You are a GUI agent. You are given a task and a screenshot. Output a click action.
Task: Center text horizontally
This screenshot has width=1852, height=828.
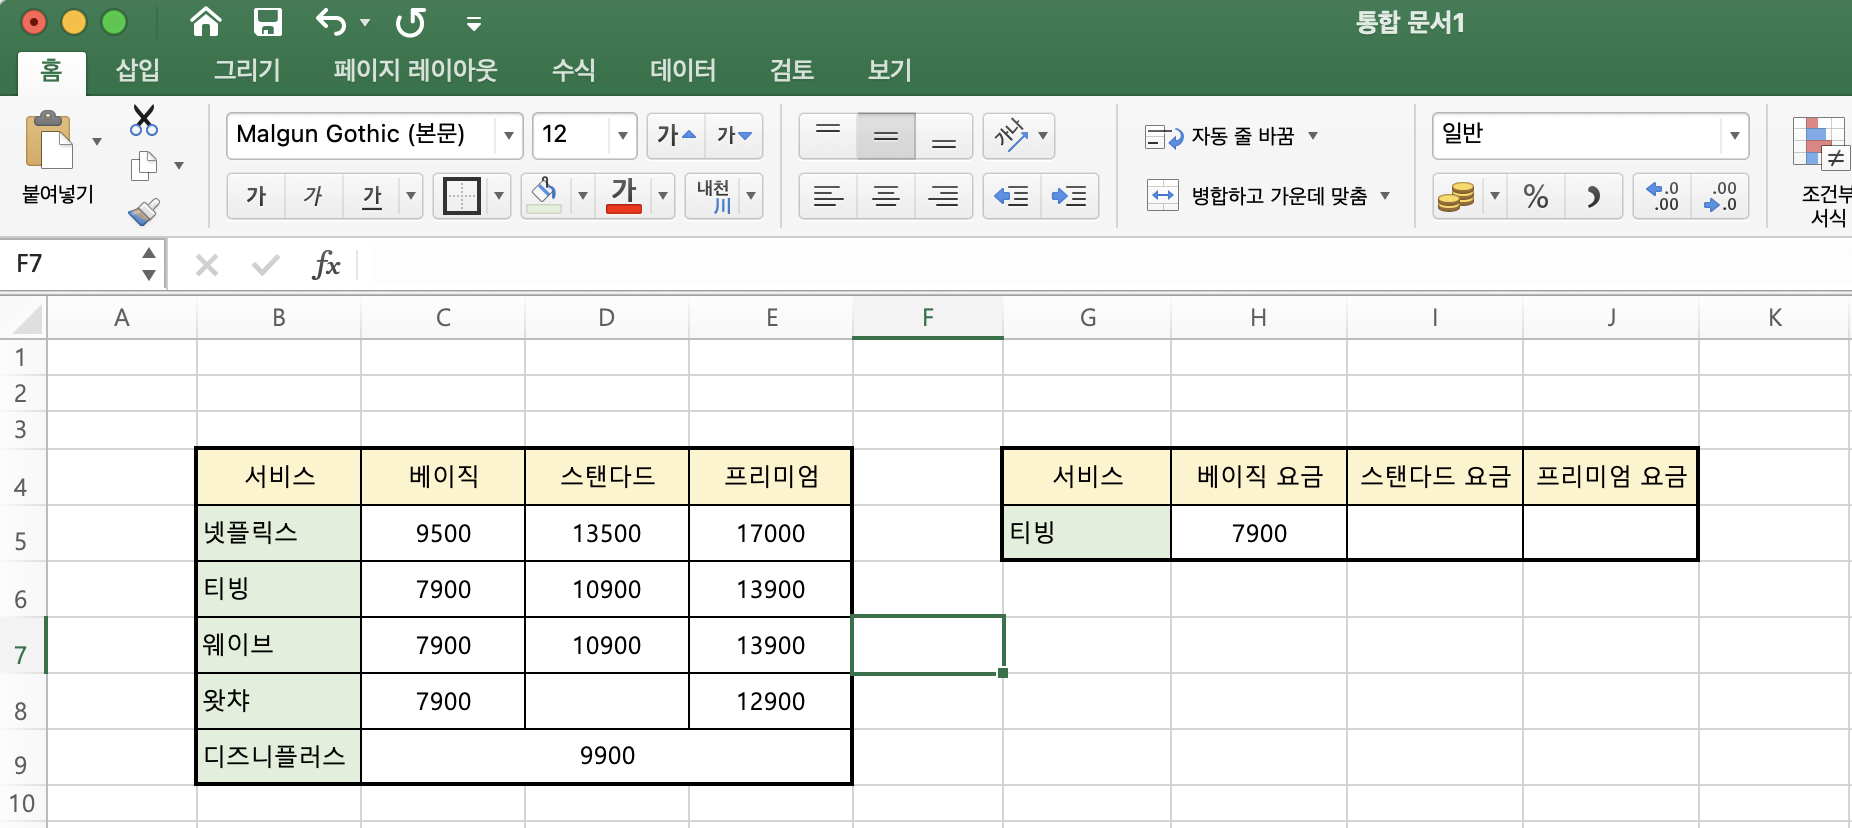[x=886, y=196]
